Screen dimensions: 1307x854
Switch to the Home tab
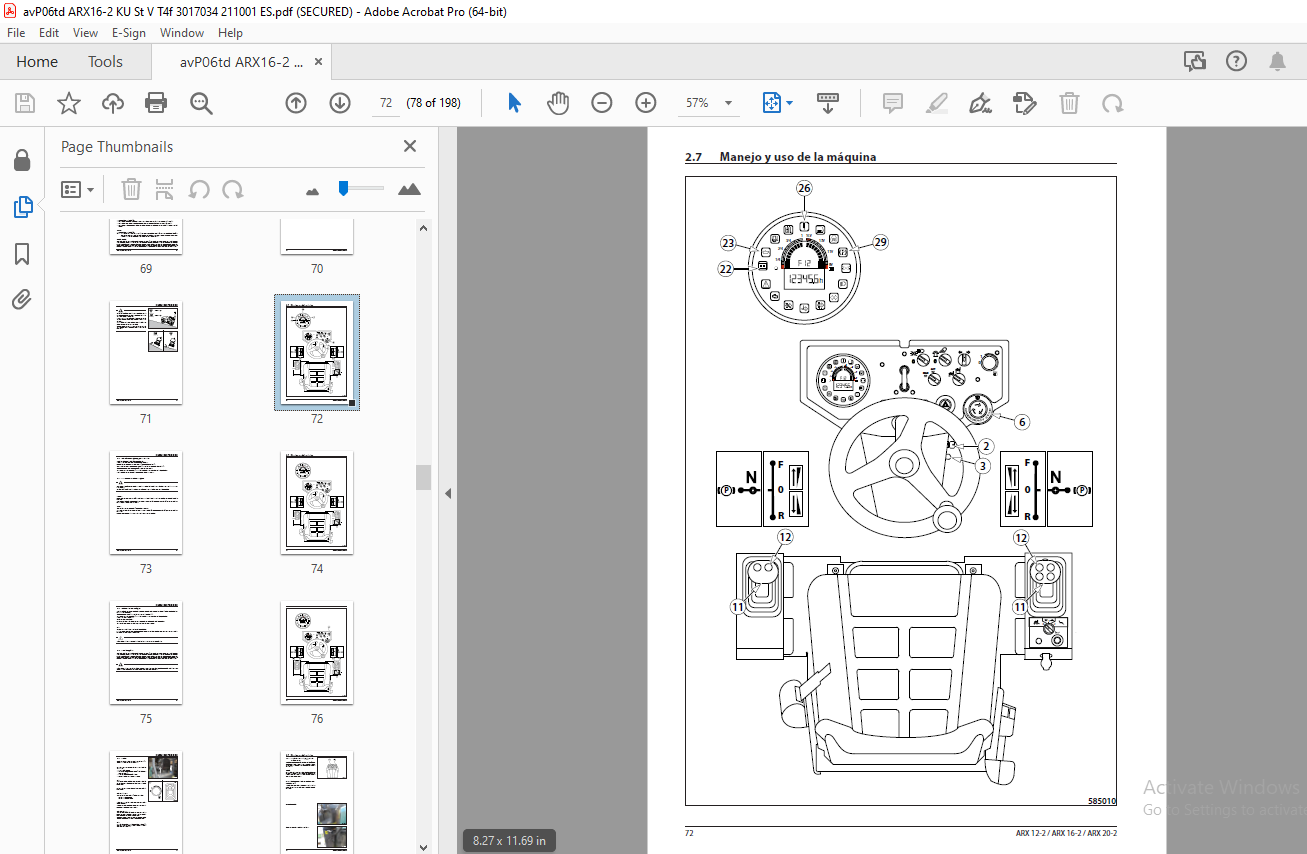point(37,62)
